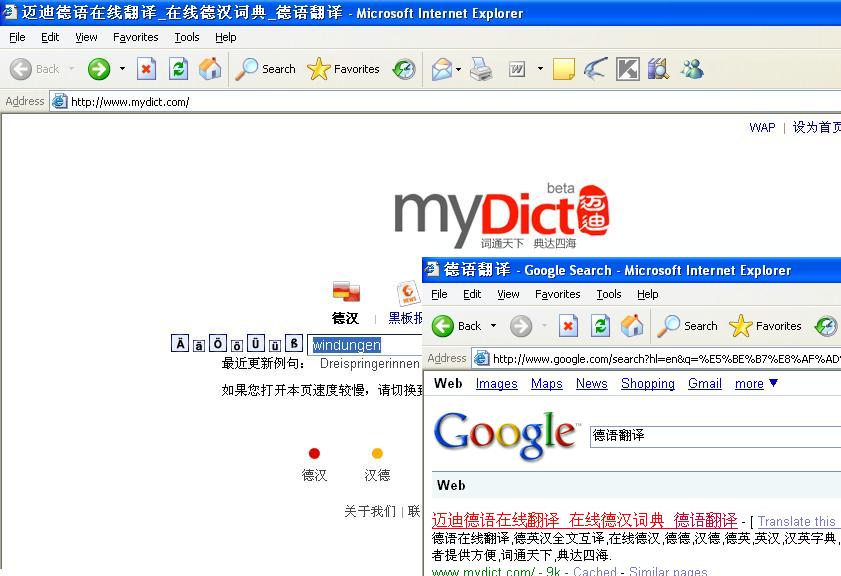Viewport: 841px width, 576px height.
Task: Click Shopping link on Google
Action: coord(648,383)
